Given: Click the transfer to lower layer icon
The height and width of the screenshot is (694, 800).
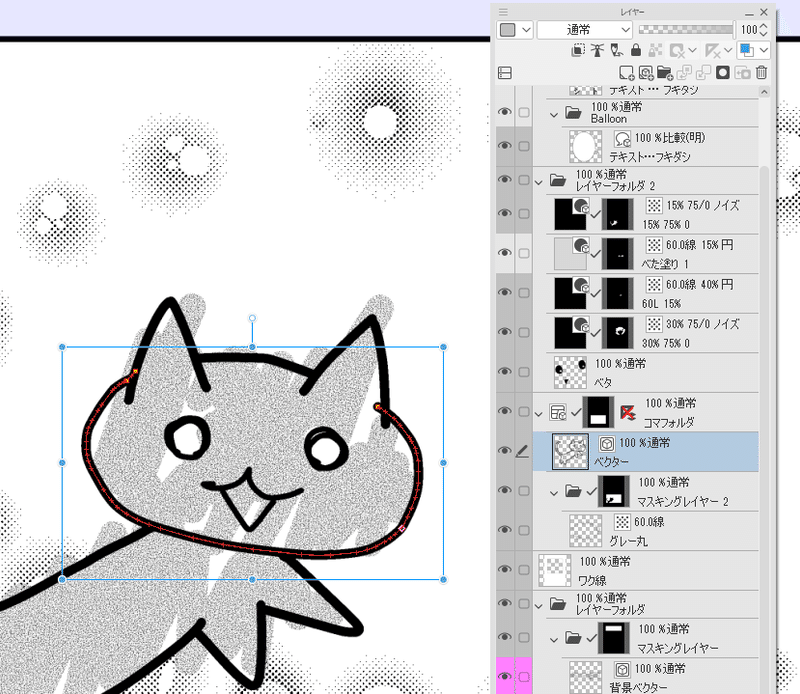Looking at the screenshot, I should (684, 72).
